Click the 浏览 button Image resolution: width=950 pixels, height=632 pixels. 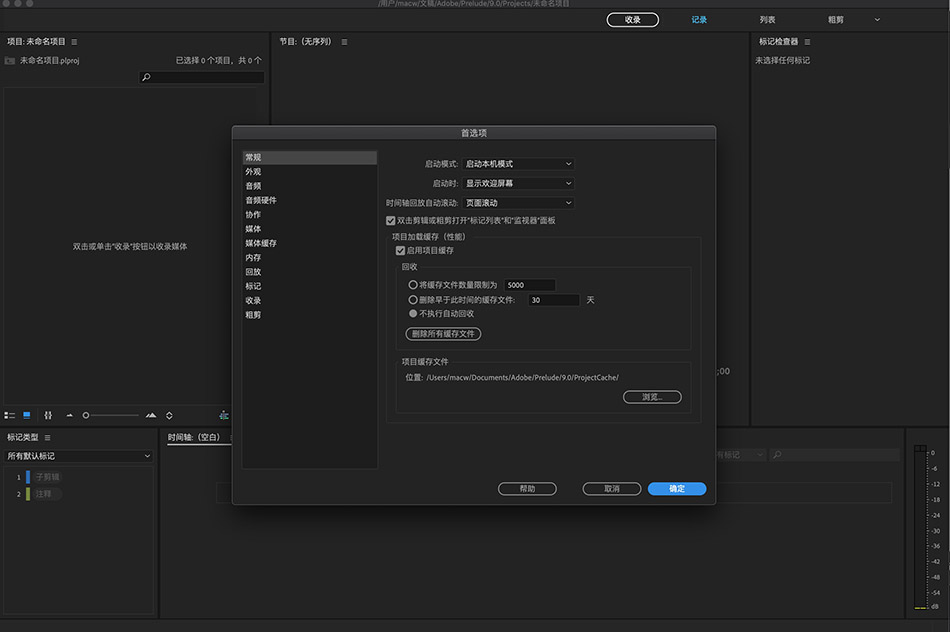click(x=652, y=397)
